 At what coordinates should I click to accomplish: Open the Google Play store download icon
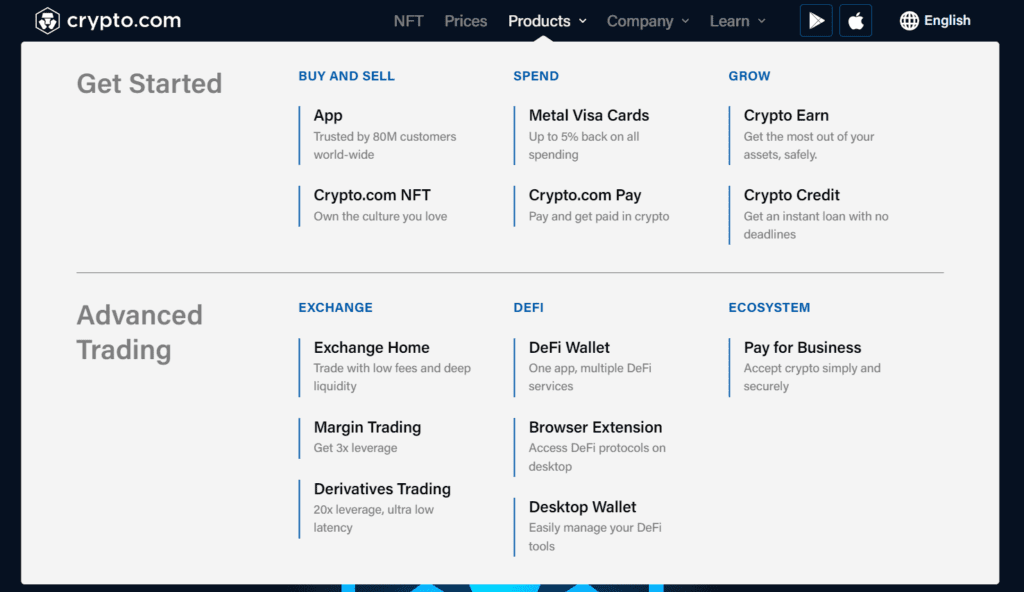click(x=816, y=21)
